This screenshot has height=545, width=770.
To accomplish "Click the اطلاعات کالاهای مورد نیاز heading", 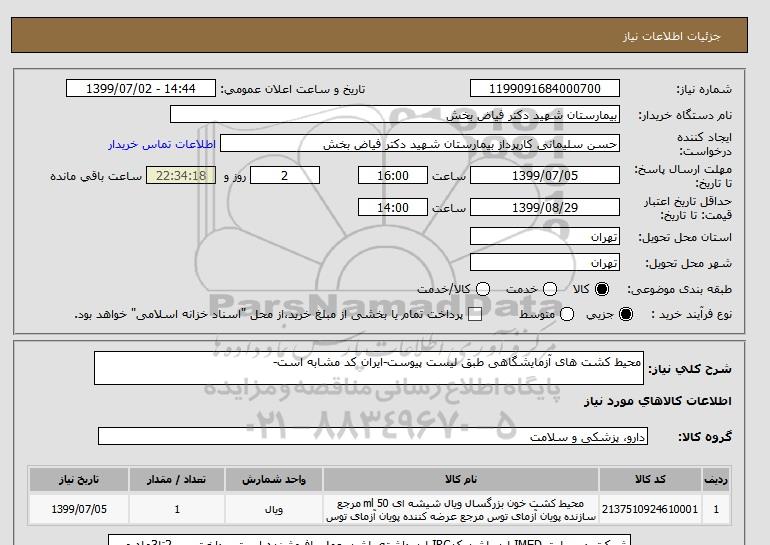I will [658, 401].
